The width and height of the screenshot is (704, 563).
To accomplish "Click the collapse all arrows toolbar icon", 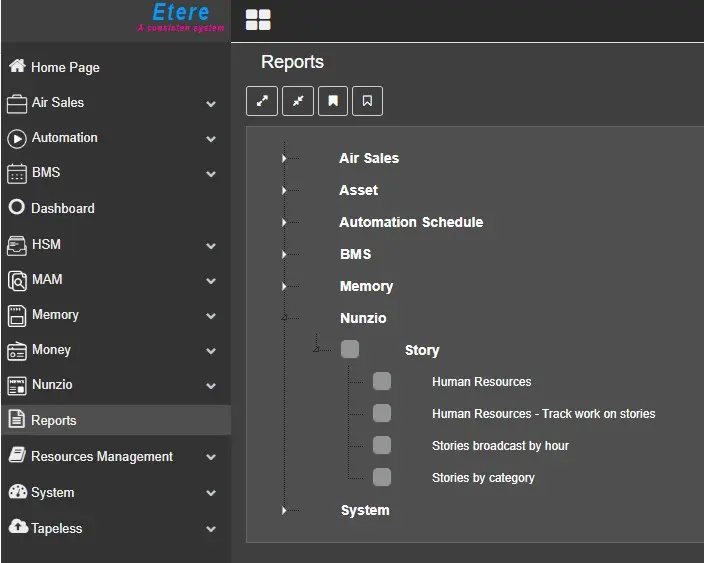I will pos(298,101).
